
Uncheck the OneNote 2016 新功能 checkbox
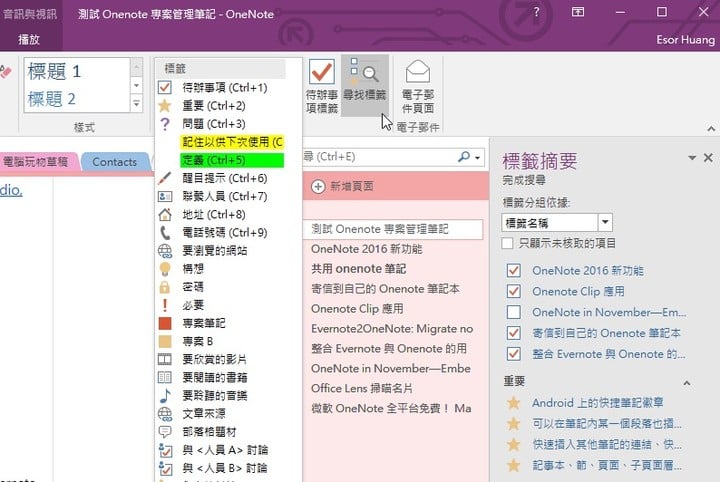[514, 270]
